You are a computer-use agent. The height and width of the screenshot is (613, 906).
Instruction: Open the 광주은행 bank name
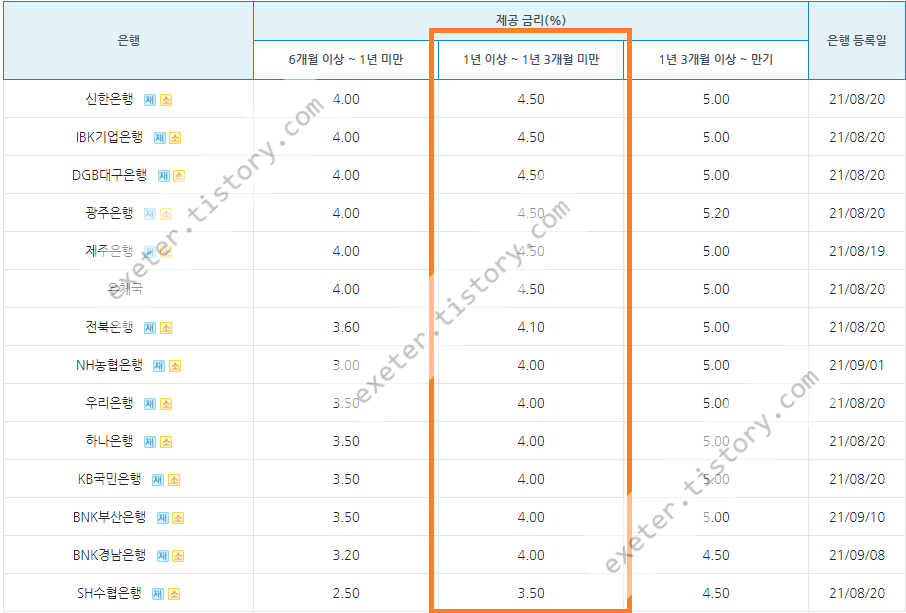coord(109,213)
